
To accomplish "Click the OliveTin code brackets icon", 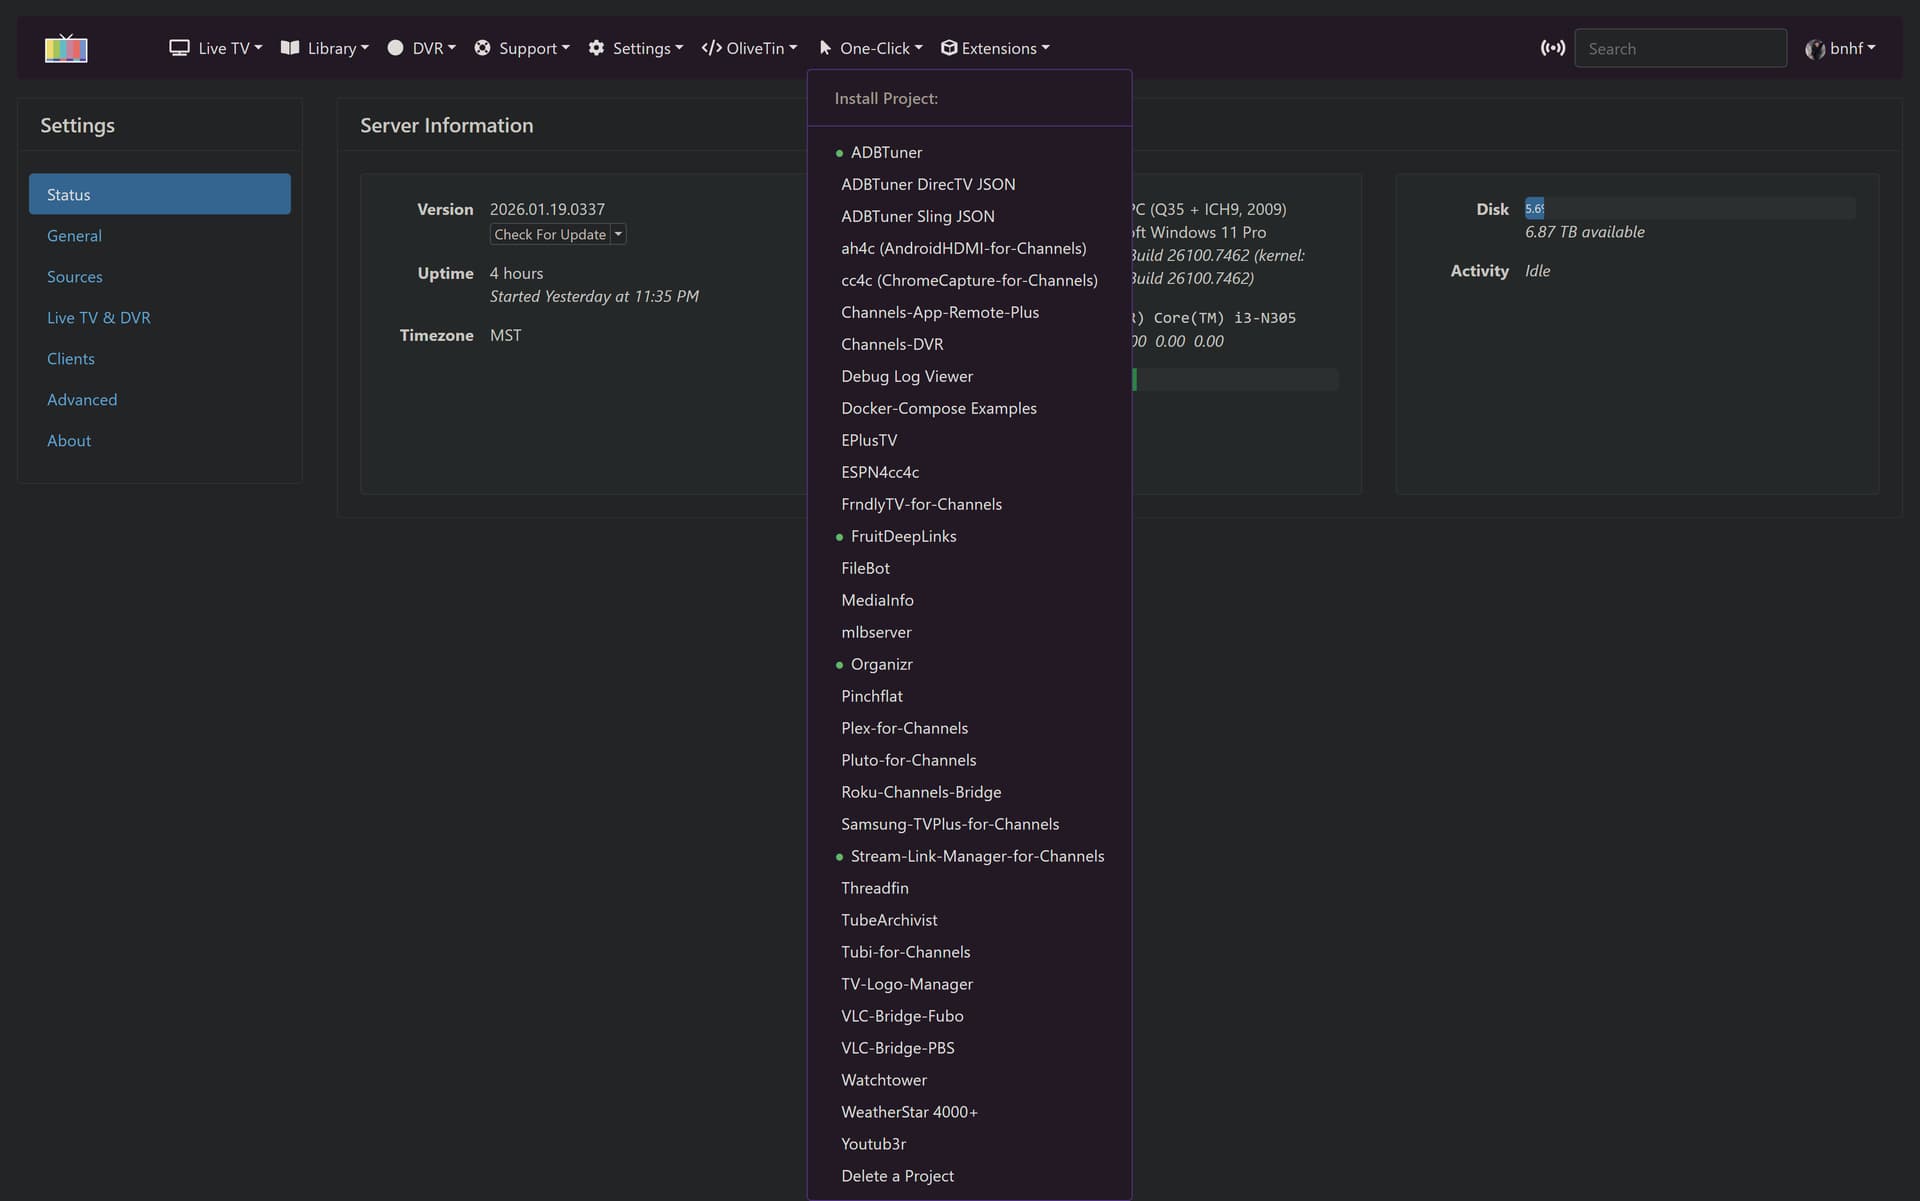I will point(711,48).
